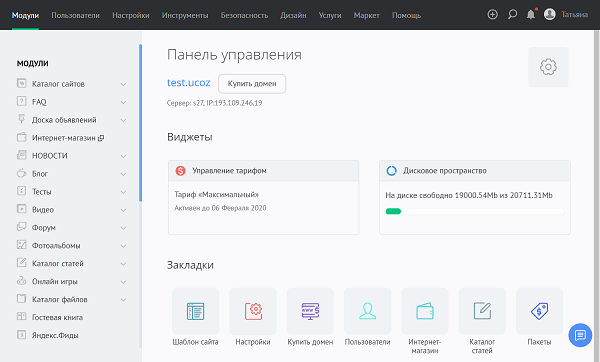Click the Доска объявлений pin icon
Image resolution: width=600 pixels, height=362 pixels.
pos(22,119)
